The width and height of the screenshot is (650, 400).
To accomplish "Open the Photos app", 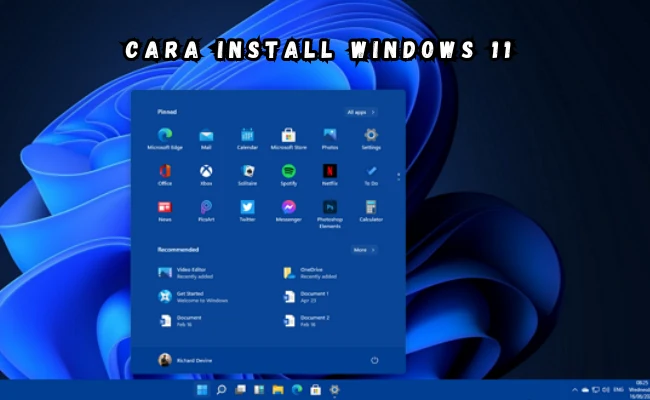I will coord(330,139).
